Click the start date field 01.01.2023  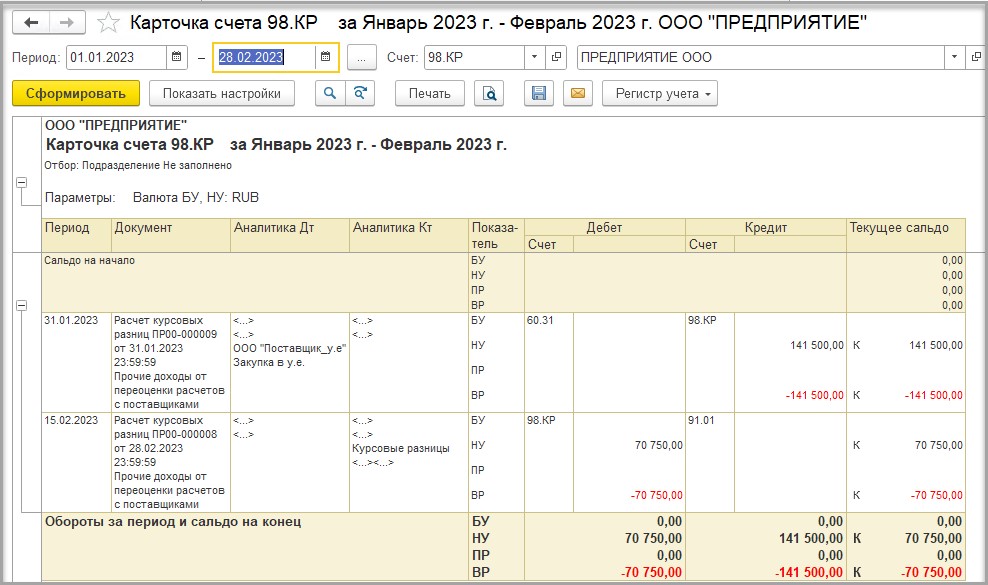pos(115,58)
